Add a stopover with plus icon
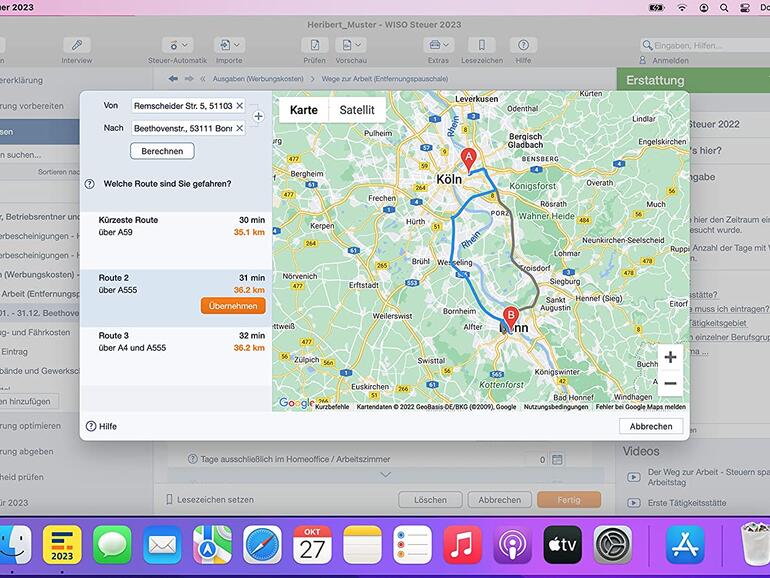770x578 pixels. tap(258, 116)
